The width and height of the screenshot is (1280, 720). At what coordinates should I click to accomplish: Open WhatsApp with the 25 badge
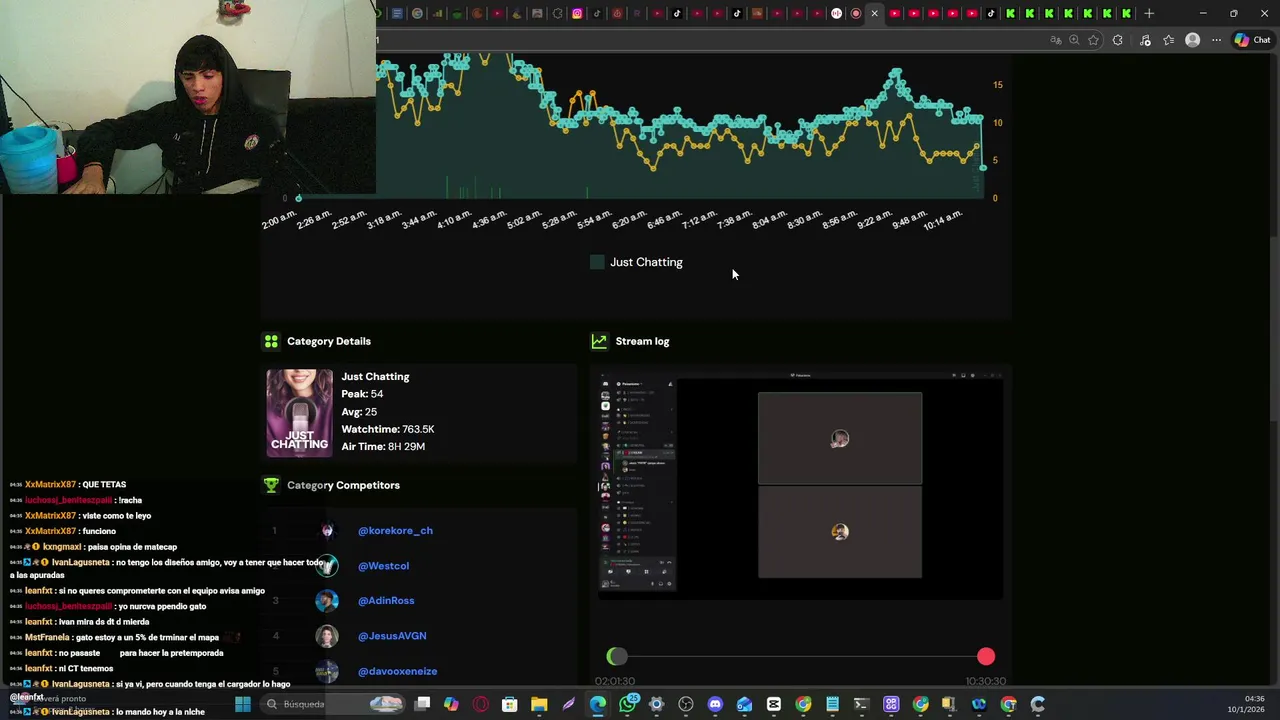(x=628, y=704)
